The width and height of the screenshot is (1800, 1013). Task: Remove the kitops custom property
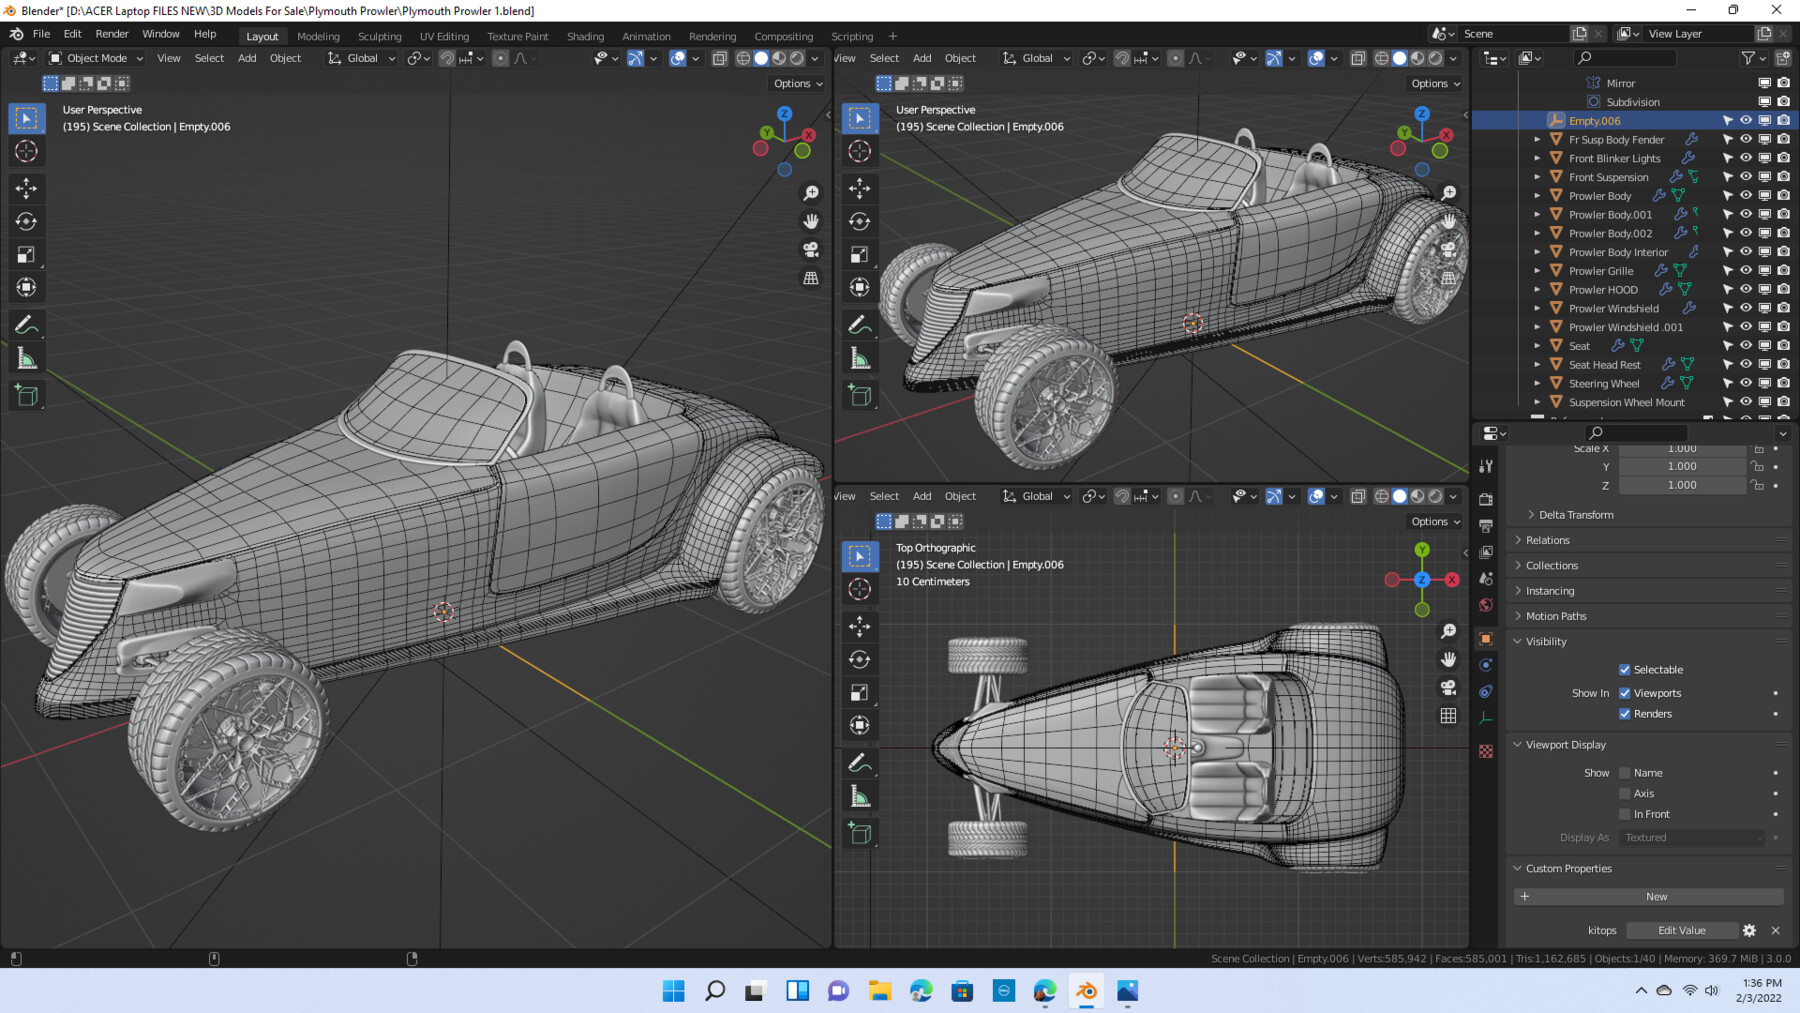coord(1776,930)
